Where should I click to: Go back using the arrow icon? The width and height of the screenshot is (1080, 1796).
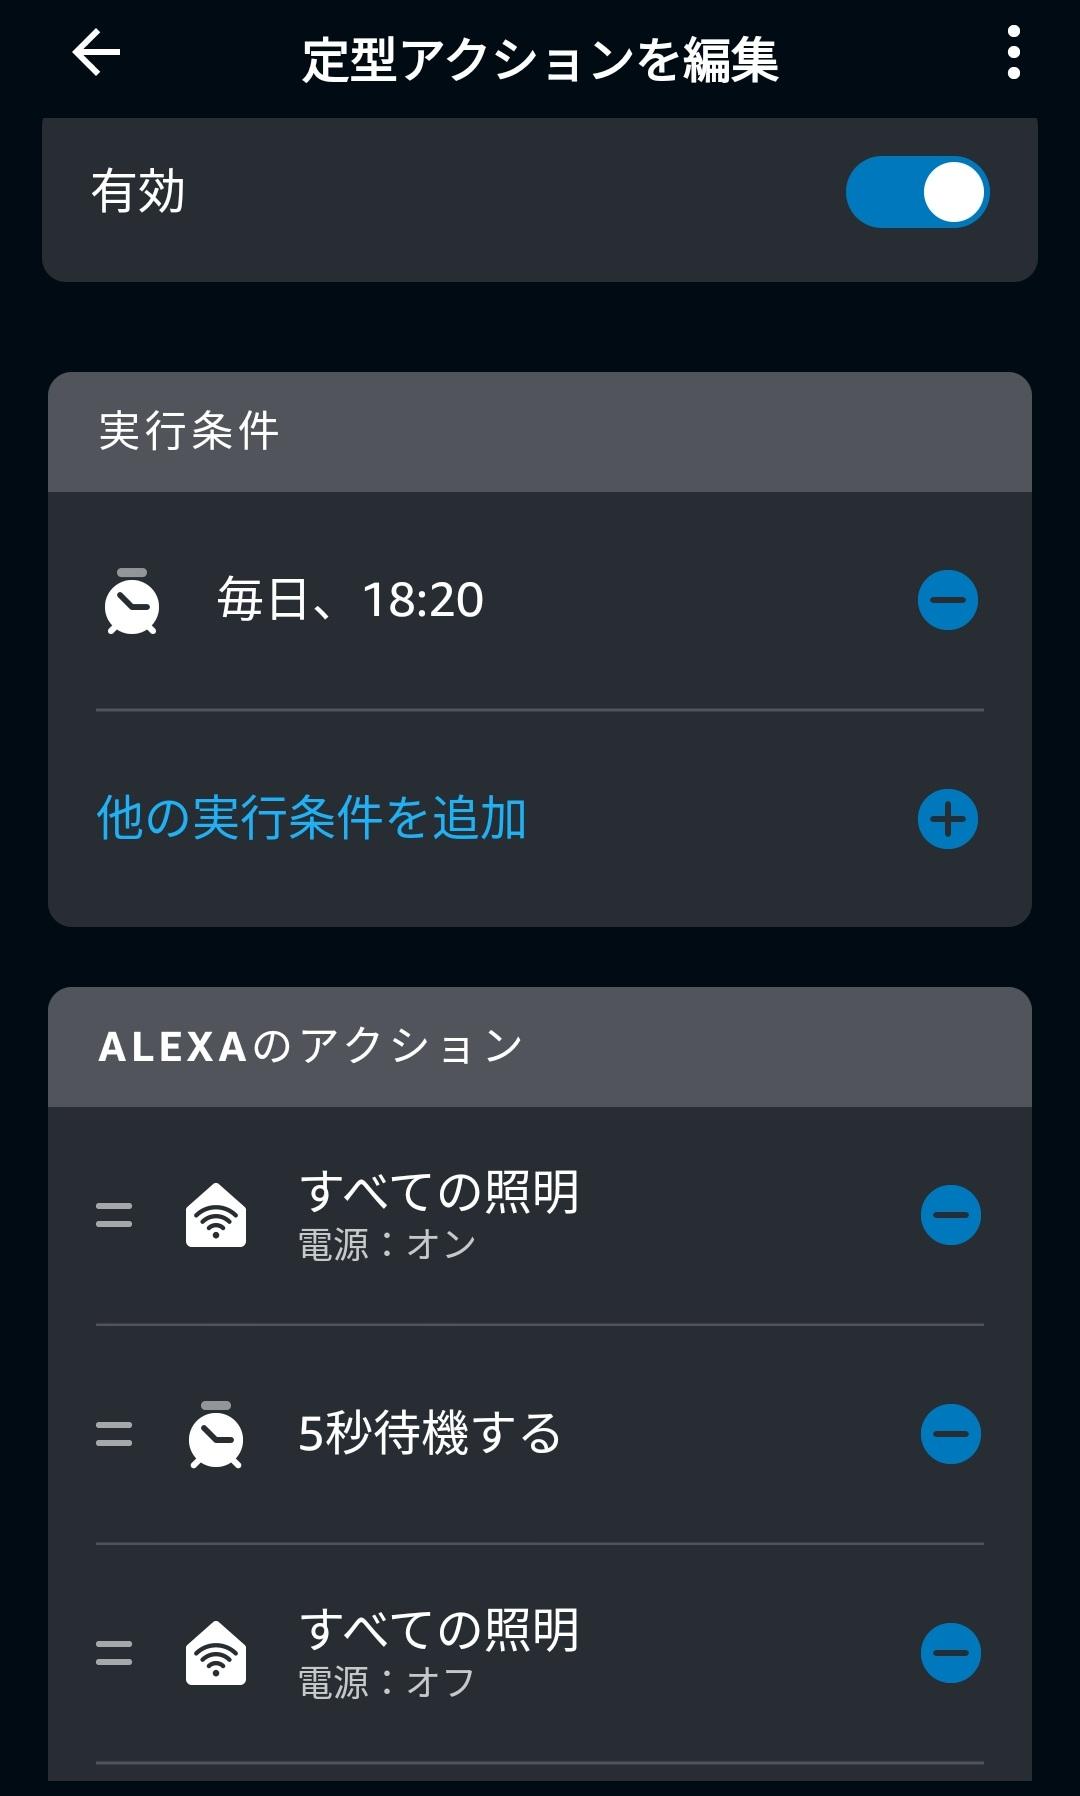(96, 53)
